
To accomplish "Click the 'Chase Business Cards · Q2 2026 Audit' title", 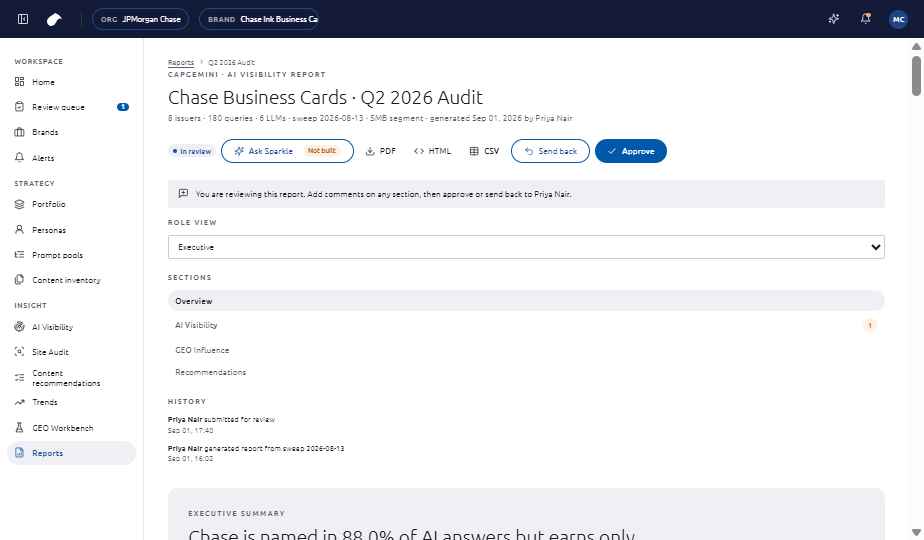I will click(325, 97).
